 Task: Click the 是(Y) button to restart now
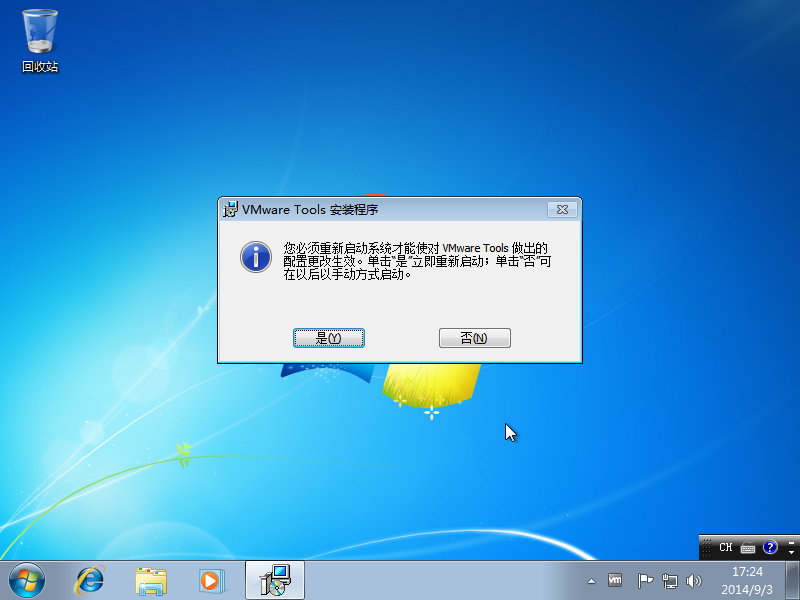(329, 338)
